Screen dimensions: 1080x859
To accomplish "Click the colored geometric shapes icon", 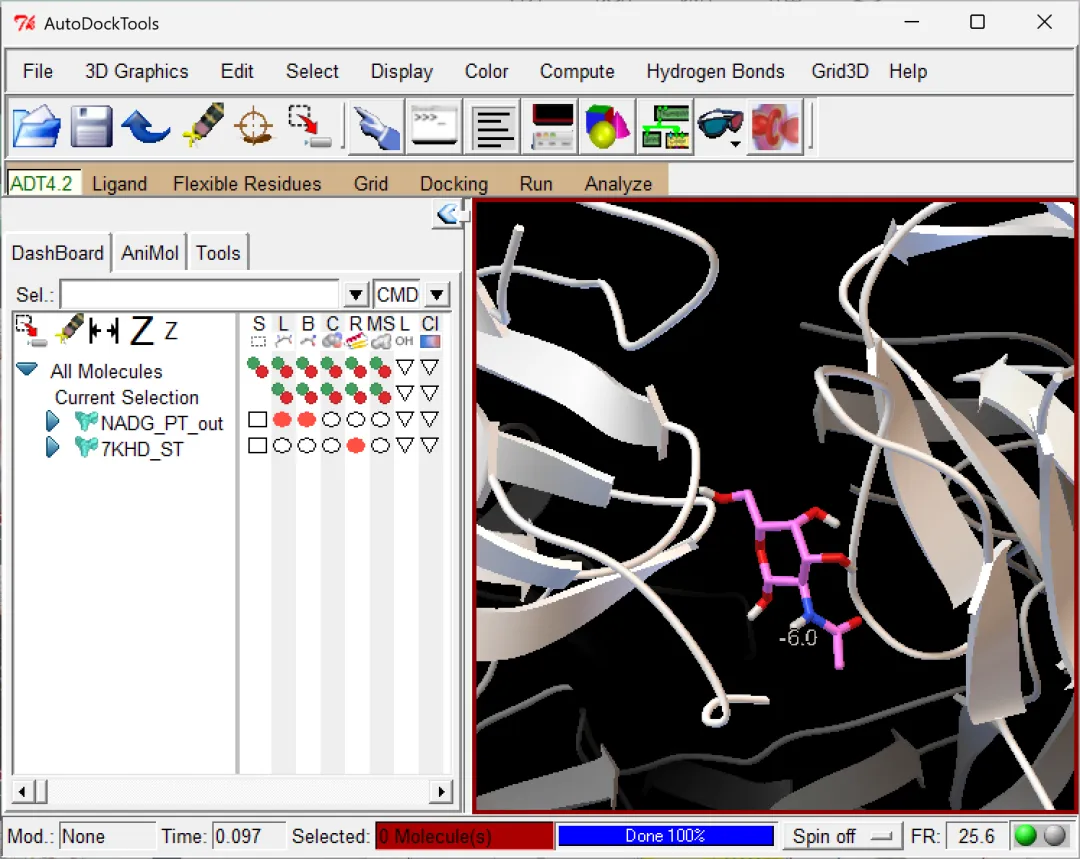I will [x=607, y=127].
